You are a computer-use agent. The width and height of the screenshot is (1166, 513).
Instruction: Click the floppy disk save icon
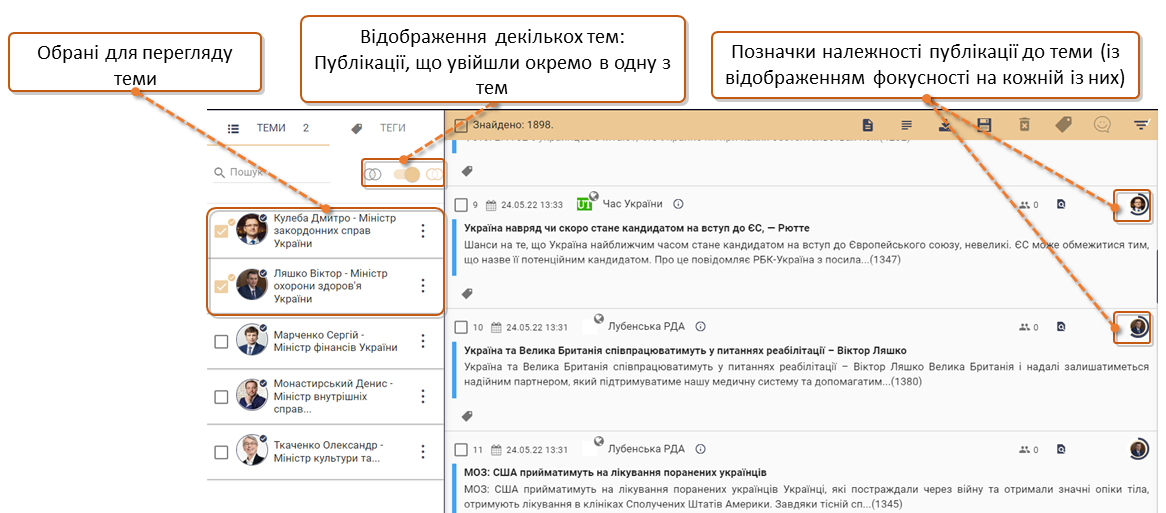click(985, 125)
